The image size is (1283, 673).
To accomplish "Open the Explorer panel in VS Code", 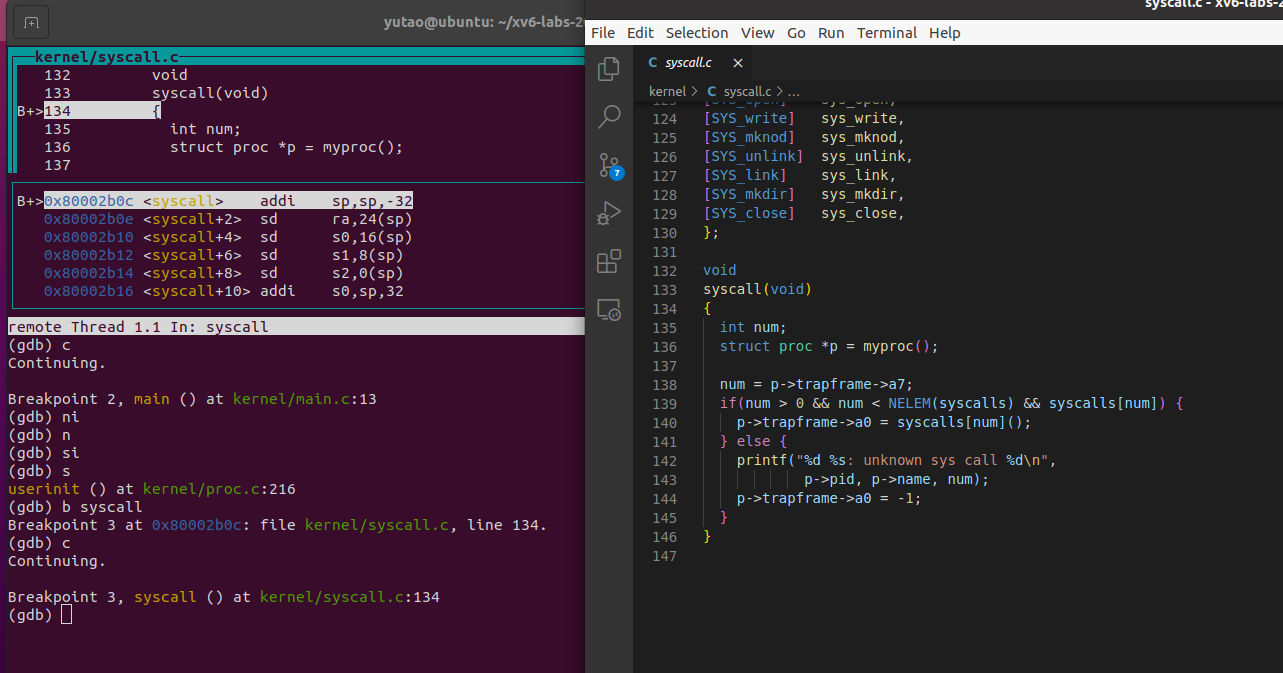I will tap(609, 69).
